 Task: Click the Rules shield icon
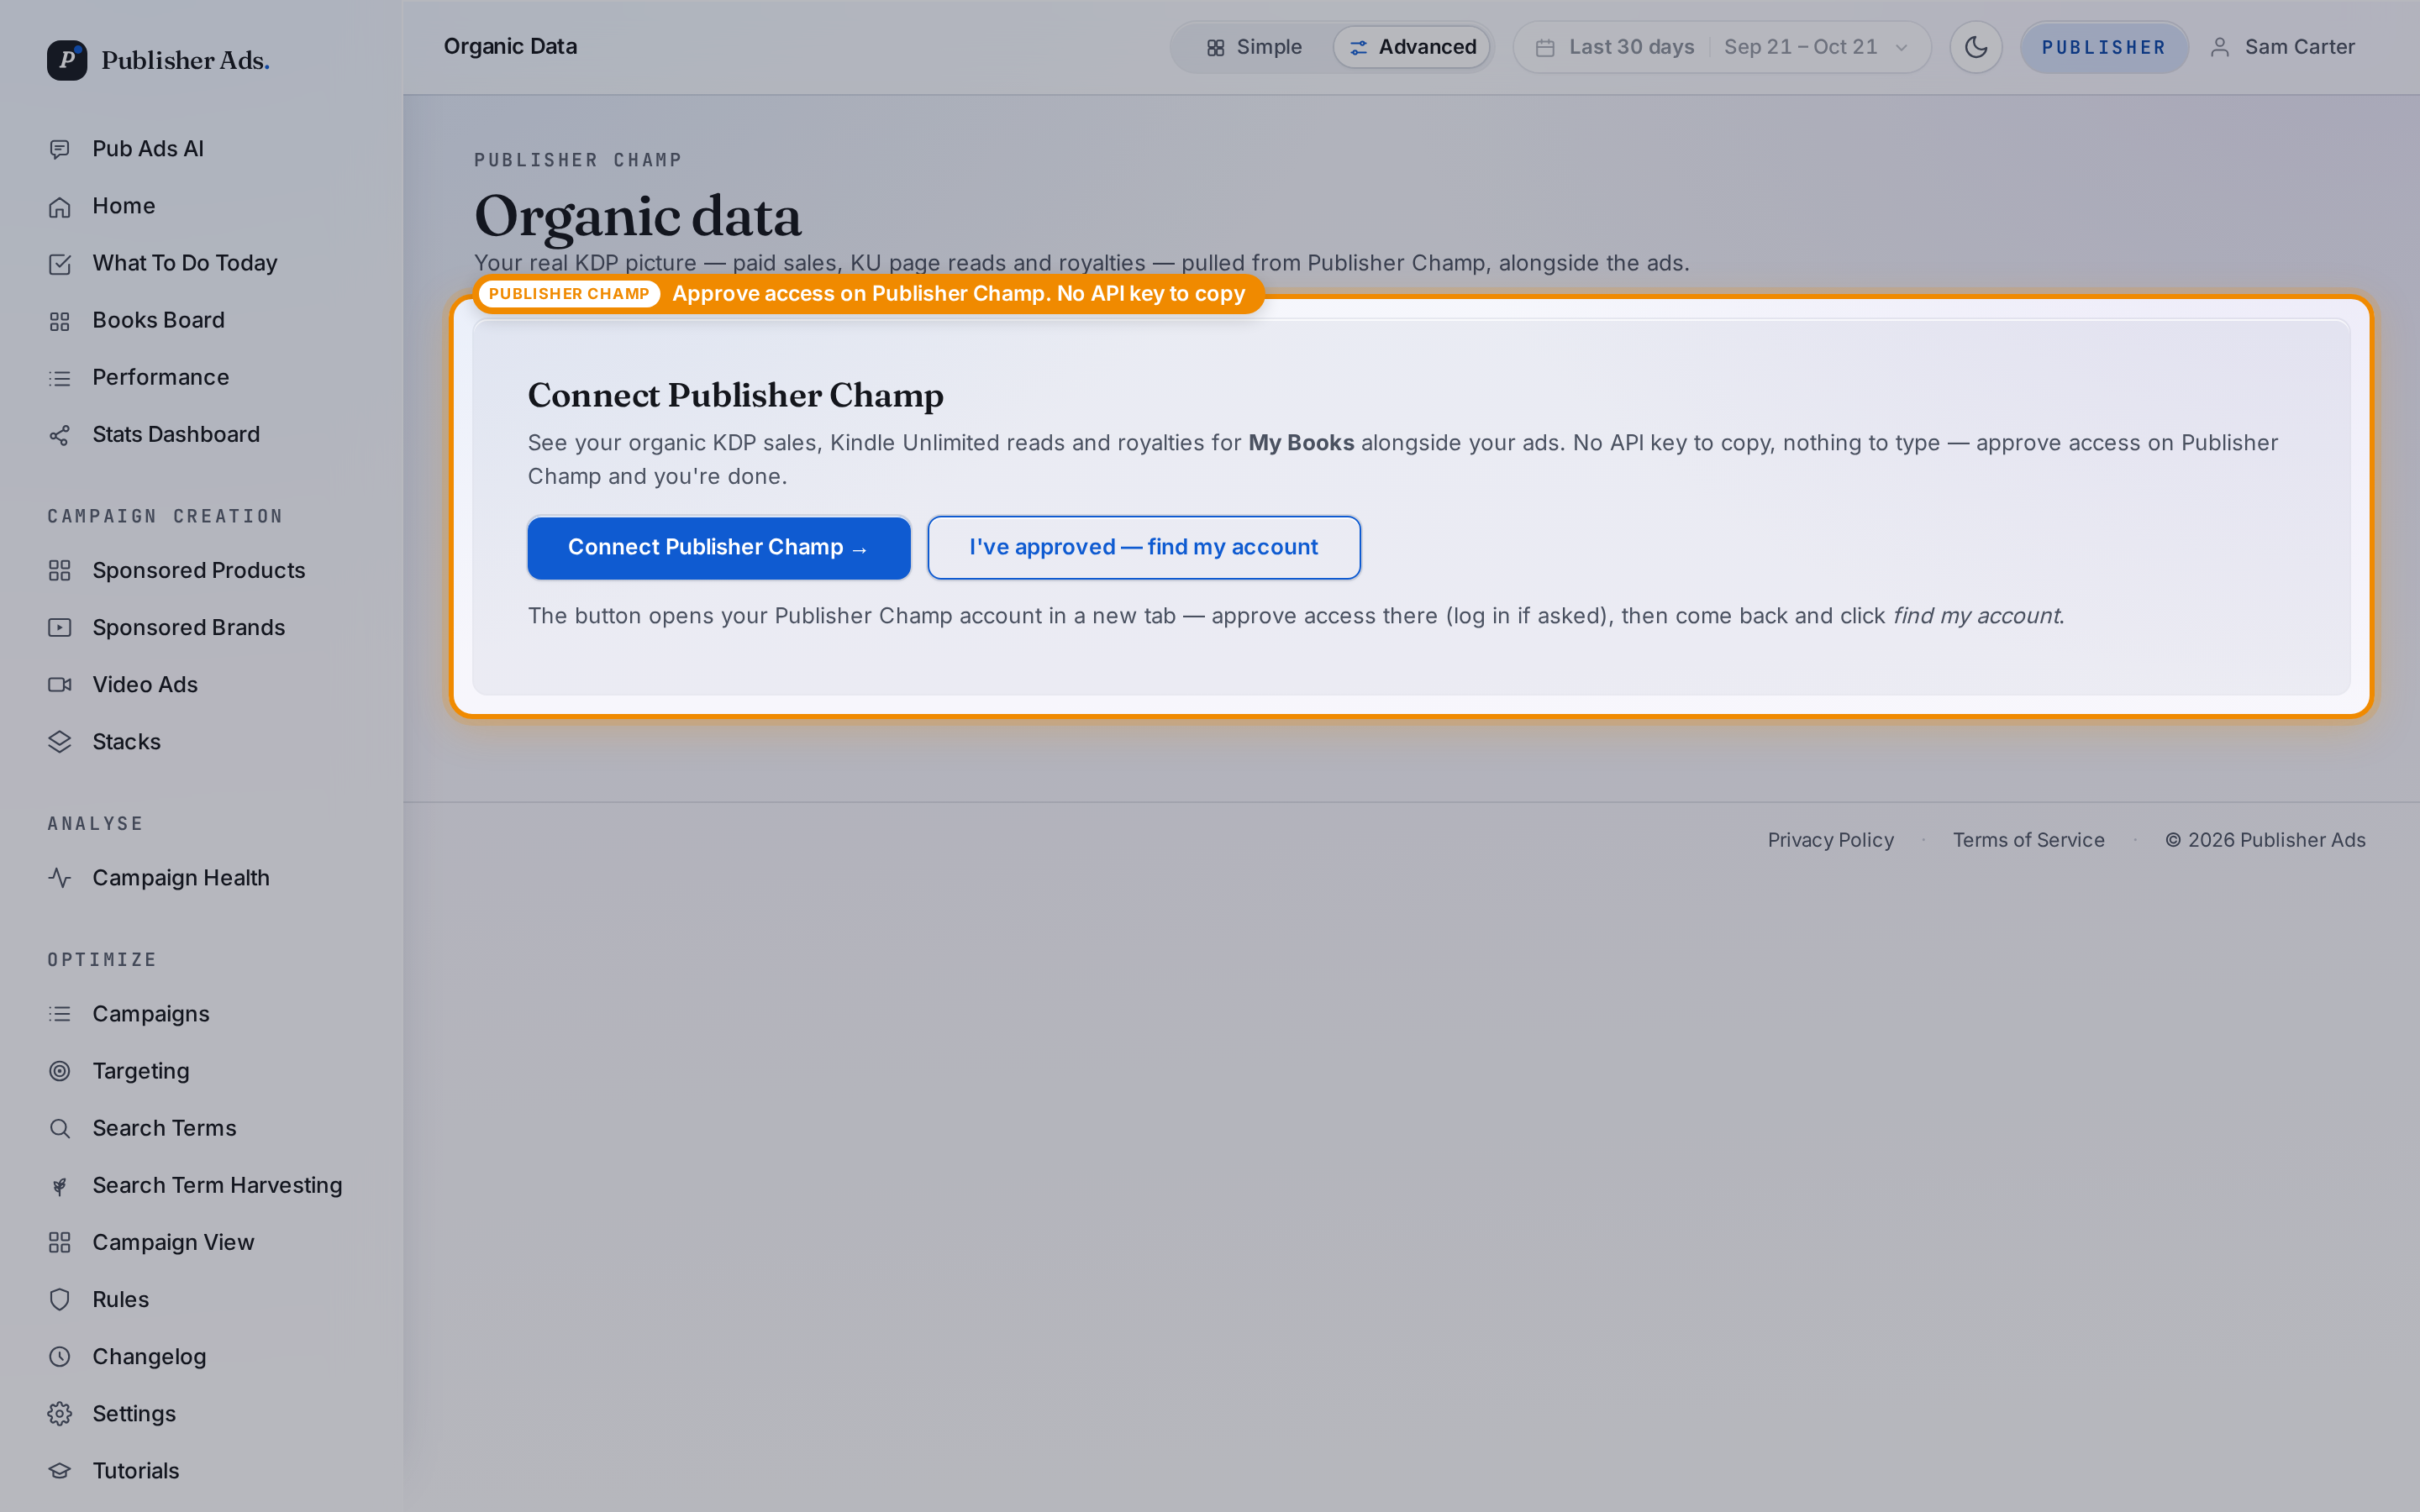(x=60, y=1300)
